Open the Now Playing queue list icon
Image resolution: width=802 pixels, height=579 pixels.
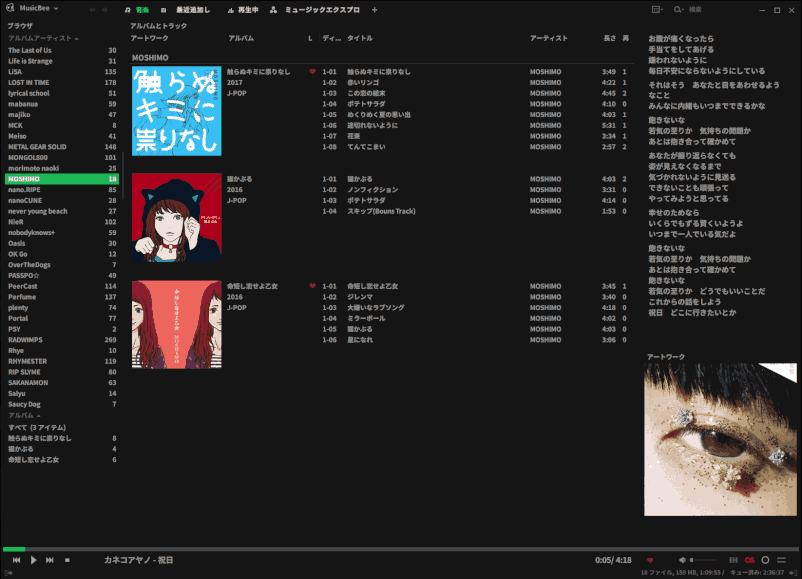click(783, 558)
